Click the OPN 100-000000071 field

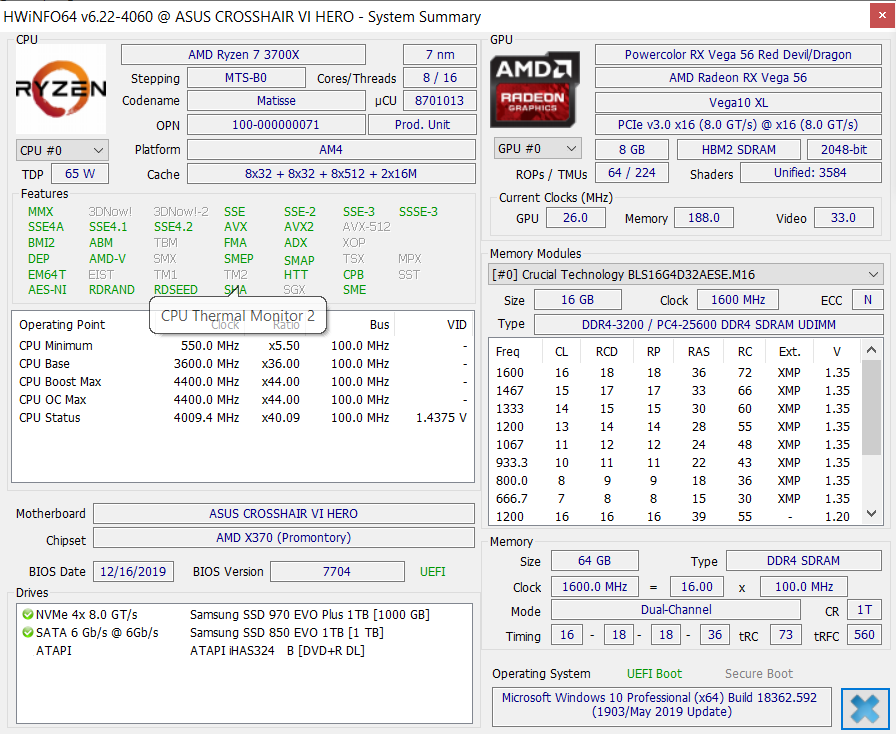coord(276,125)
